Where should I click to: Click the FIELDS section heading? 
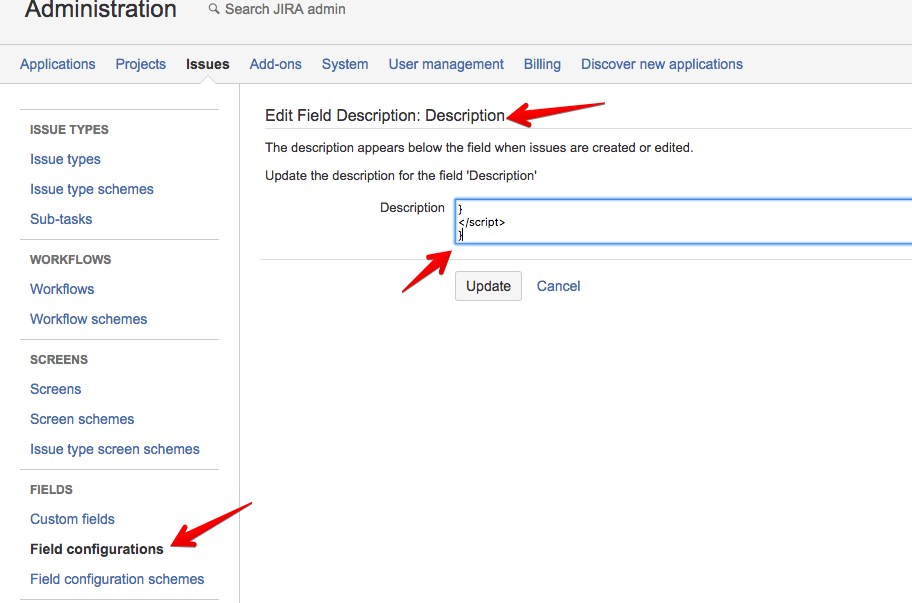[51, 490]
